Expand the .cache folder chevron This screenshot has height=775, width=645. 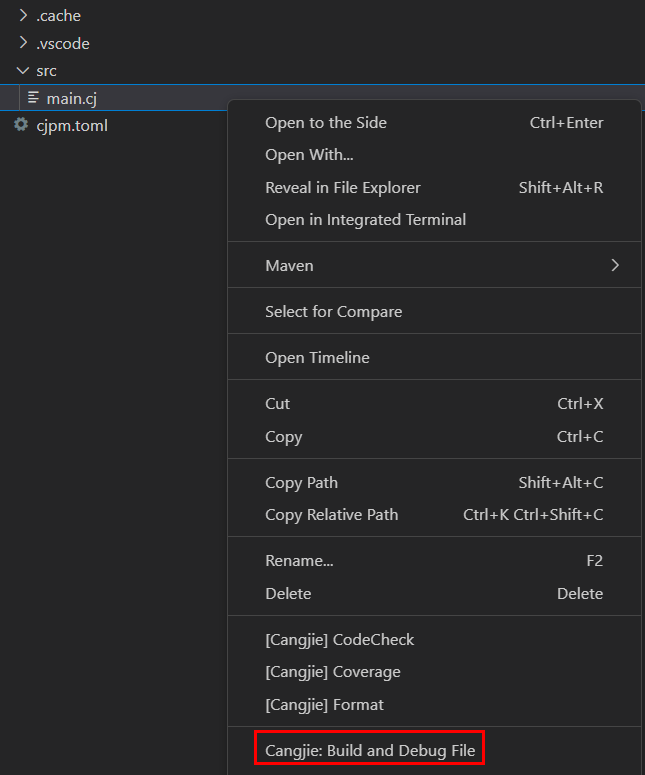coord(24,16)
